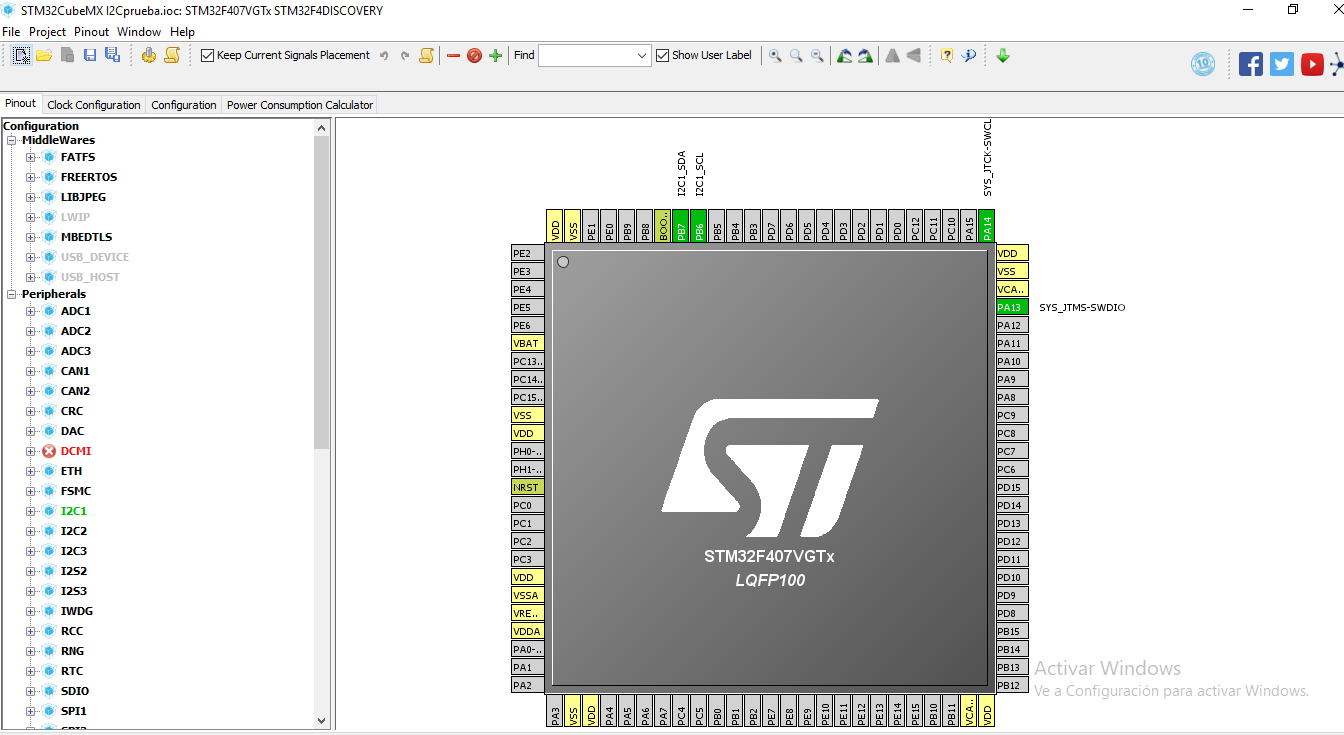Collapse the MiddleWares tree section

click(12, 140)
